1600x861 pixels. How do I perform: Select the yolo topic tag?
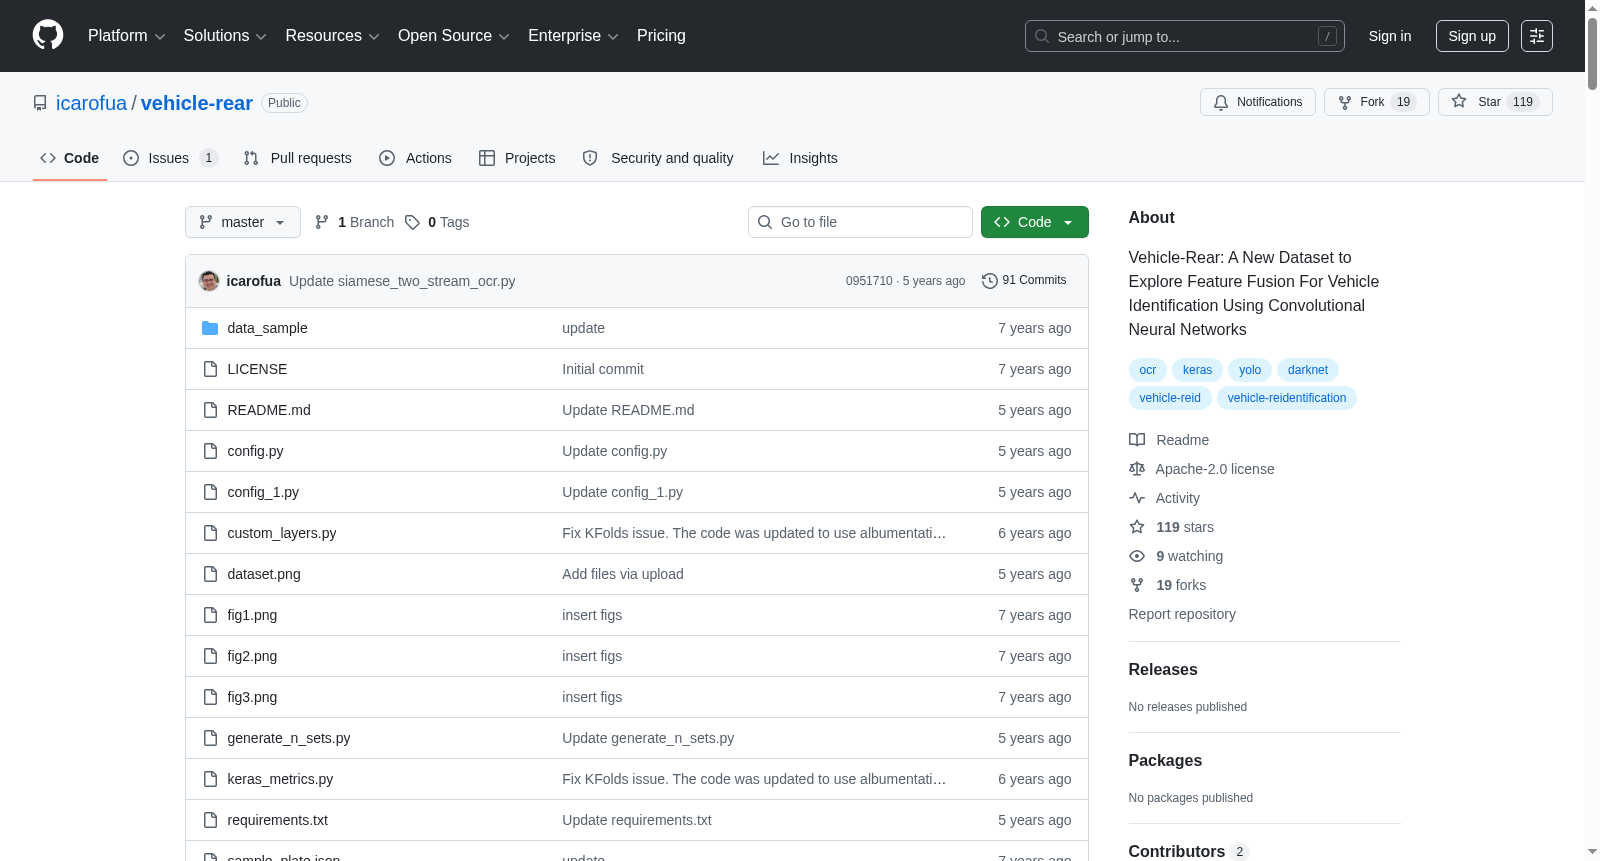pyautogui.click(x=1250, y=370)
